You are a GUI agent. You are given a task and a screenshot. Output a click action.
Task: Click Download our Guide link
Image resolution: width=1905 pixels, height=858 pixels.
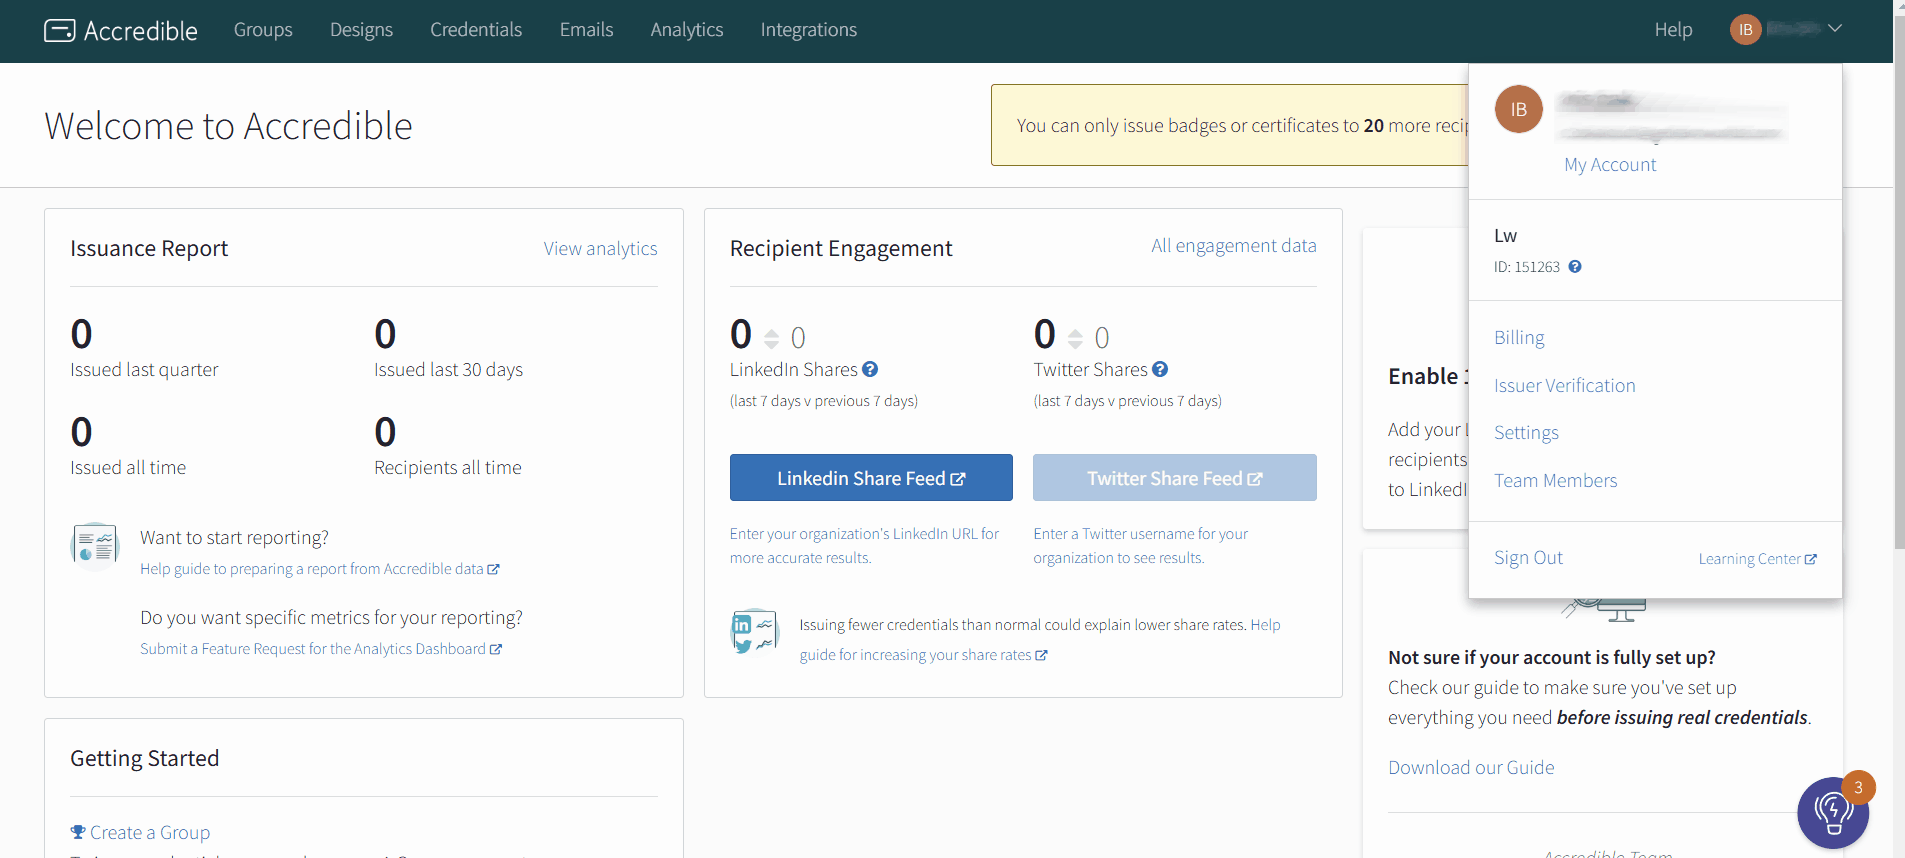pos(1471,768)
